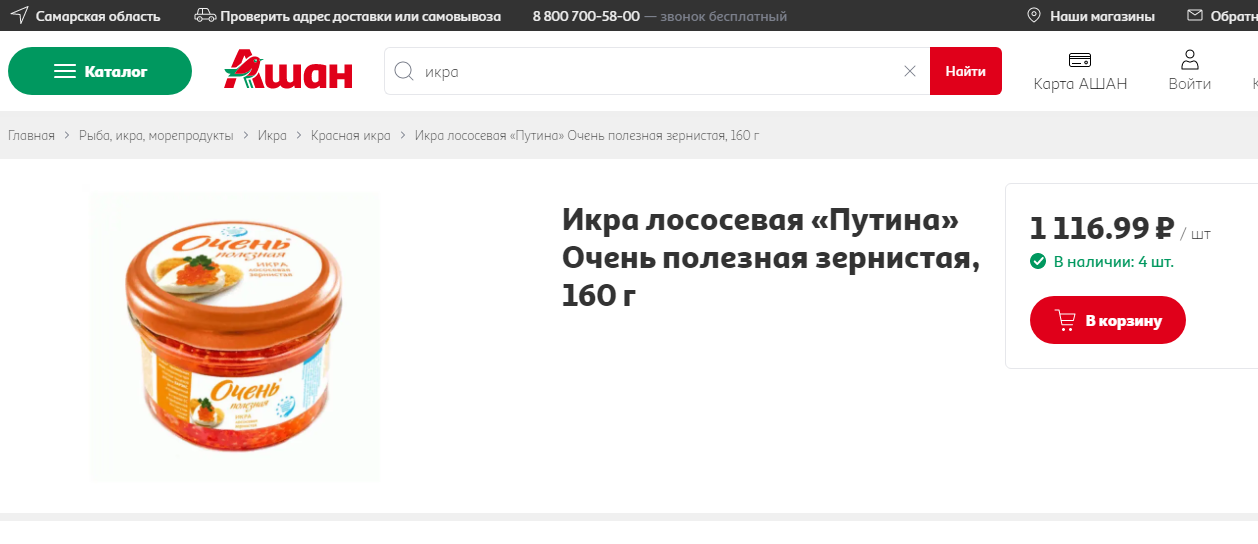Click the product title Икра лососевая «Путина»

click(x=771, y=257)
